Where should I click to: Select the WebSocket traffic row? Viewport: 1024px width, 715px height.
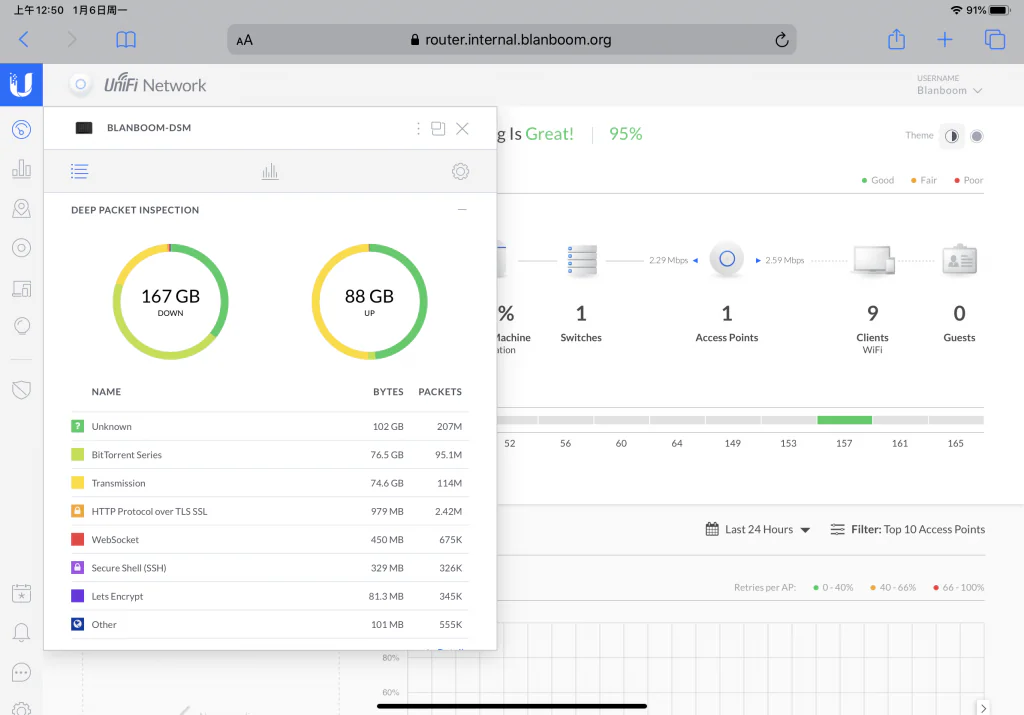coord(270,539)
